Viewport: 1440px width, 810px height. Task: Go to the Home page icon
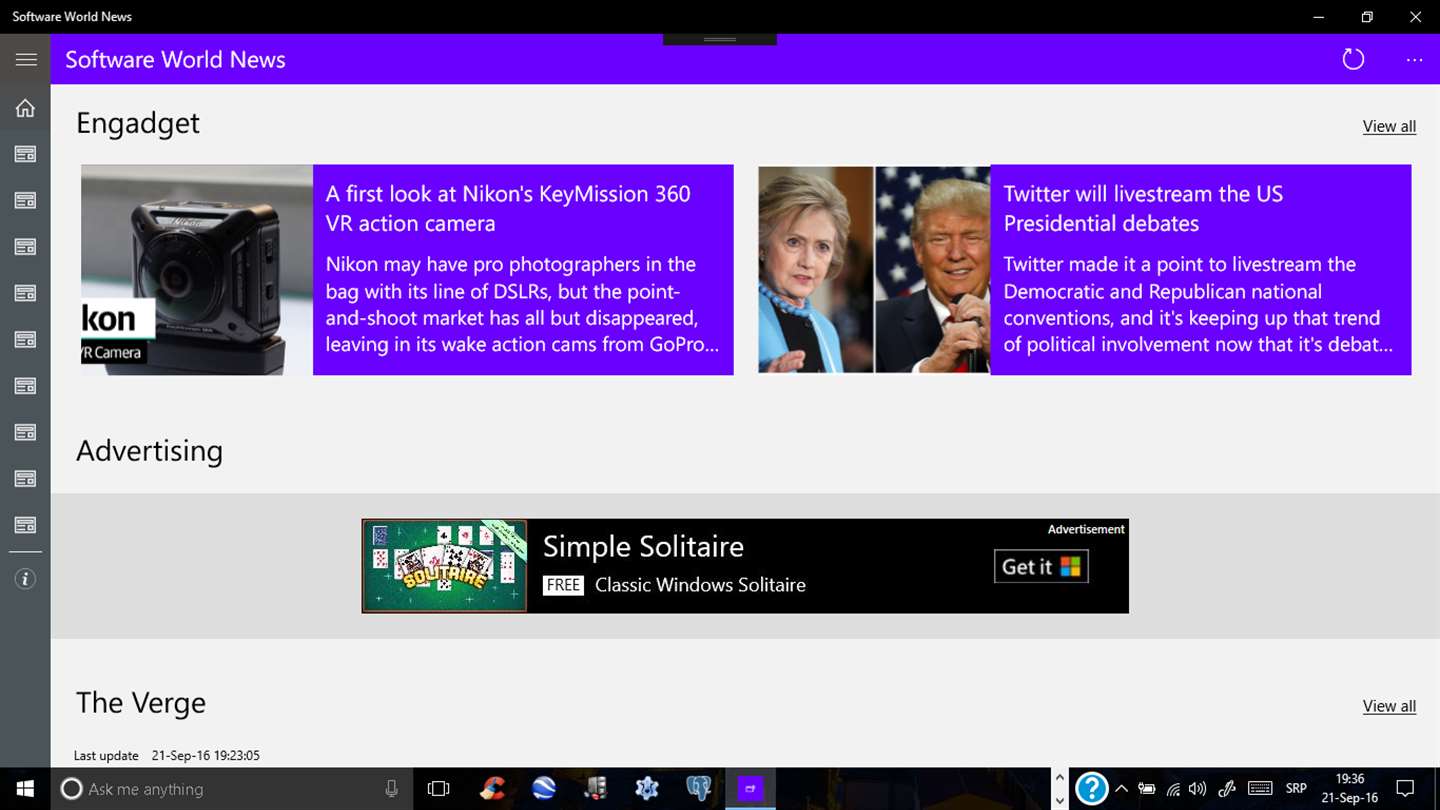tap(25, 108)
